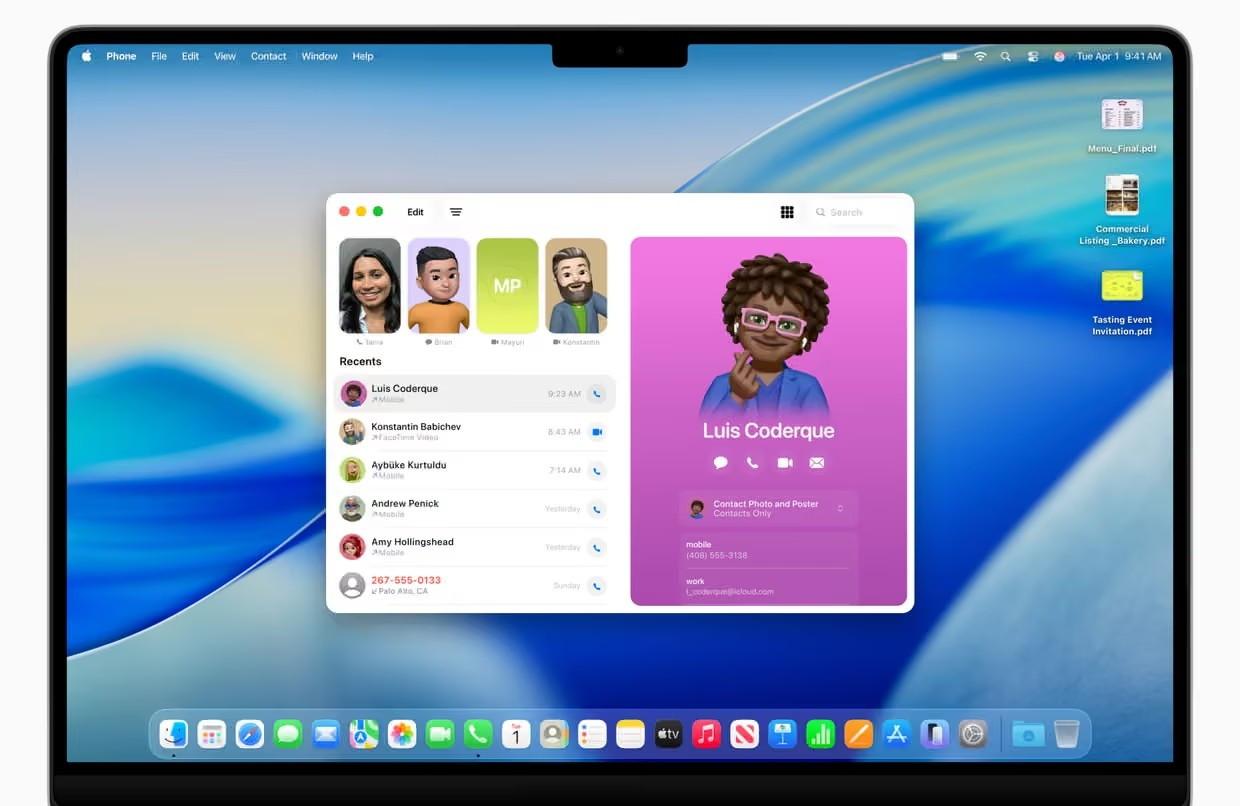Open the View menu
The height and width of the screenshot is (806, 1240).
225,56
